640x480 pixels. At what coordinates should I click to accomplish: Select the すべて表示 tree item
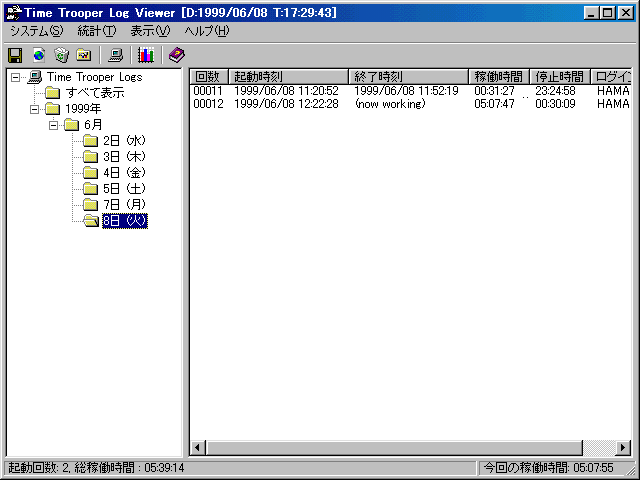tap(95, 93)
